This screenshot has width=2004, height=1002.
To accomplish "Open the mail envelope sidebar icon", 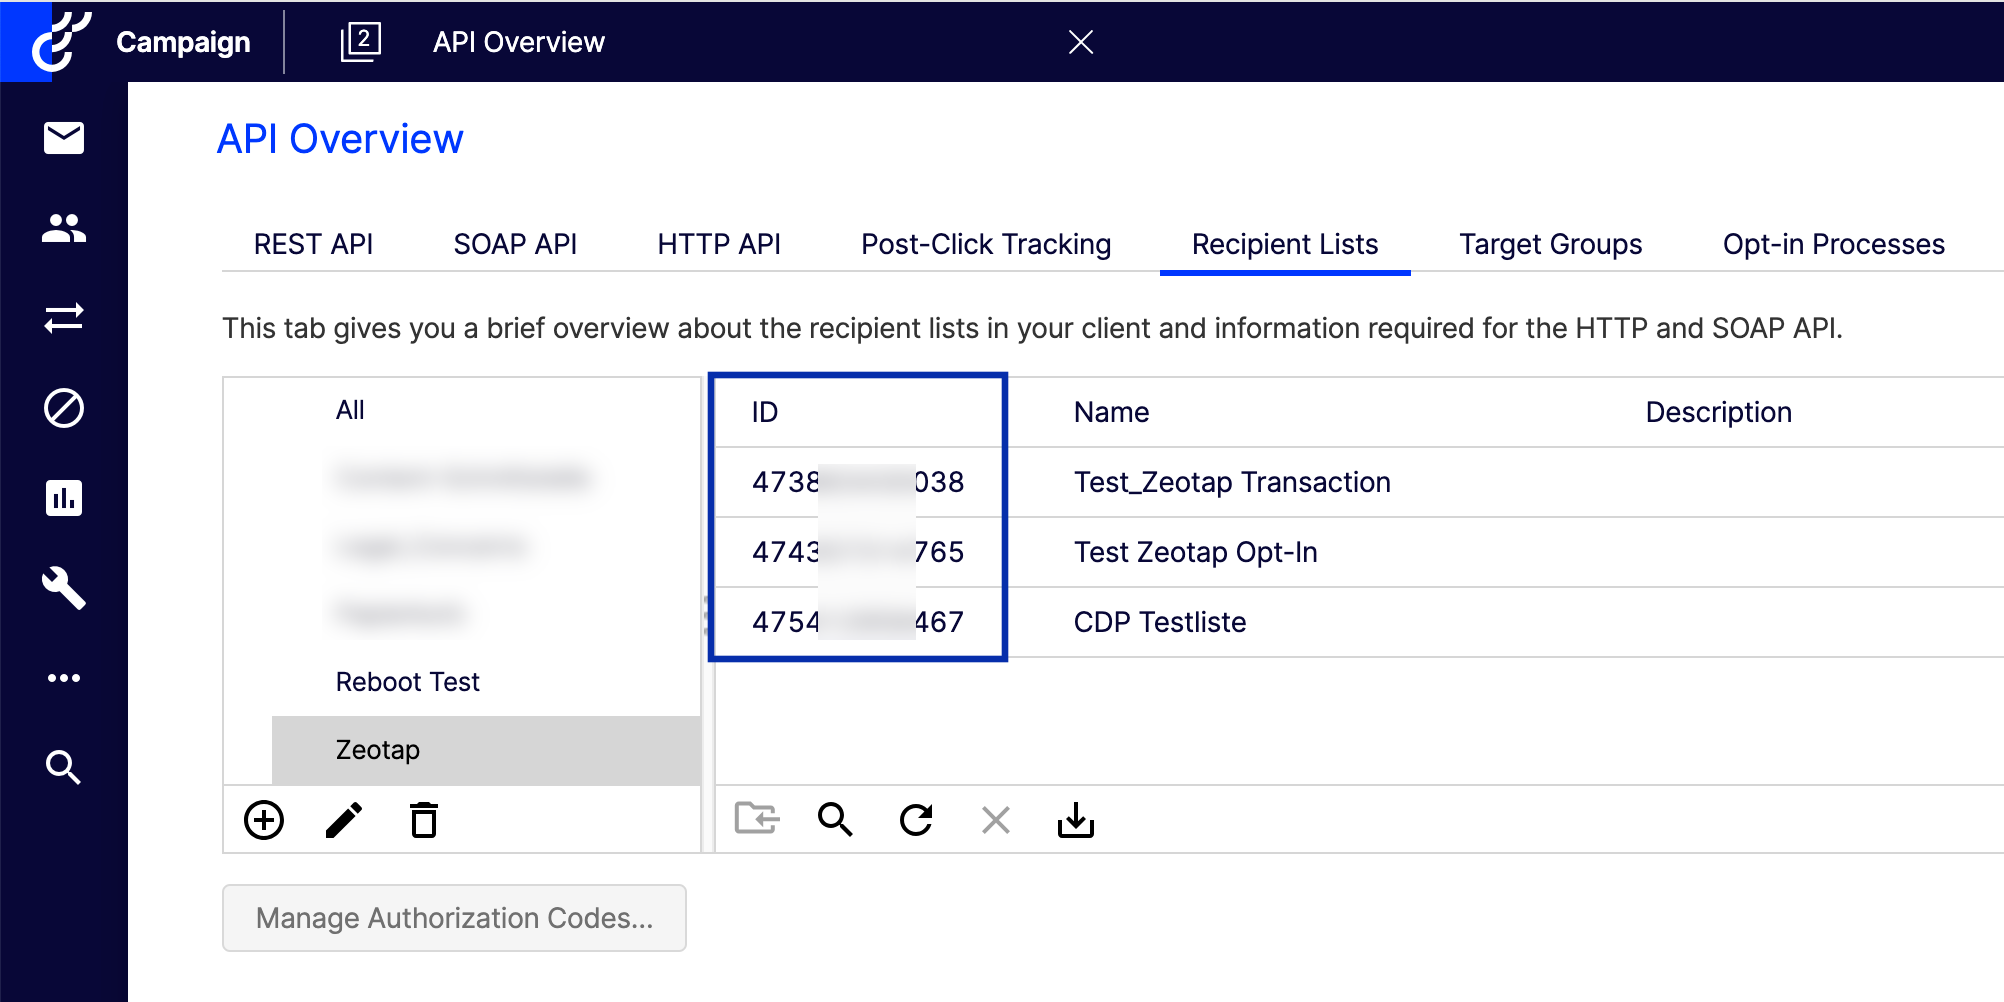I will pos(64,138).
